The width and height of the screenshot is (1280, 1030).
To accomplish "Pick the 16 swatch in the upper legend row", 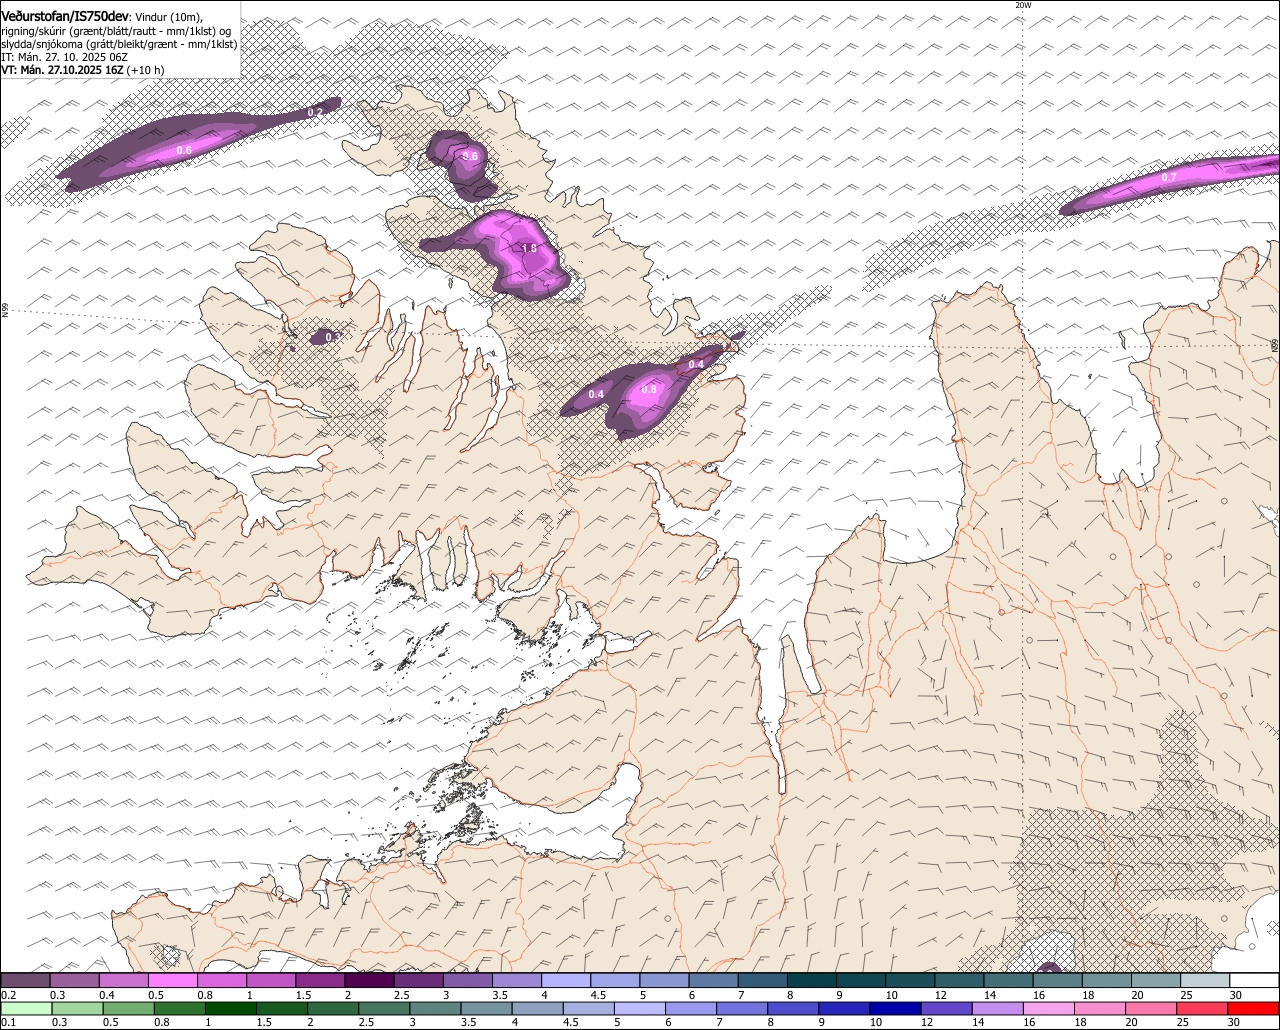I will pos(1058,981).
